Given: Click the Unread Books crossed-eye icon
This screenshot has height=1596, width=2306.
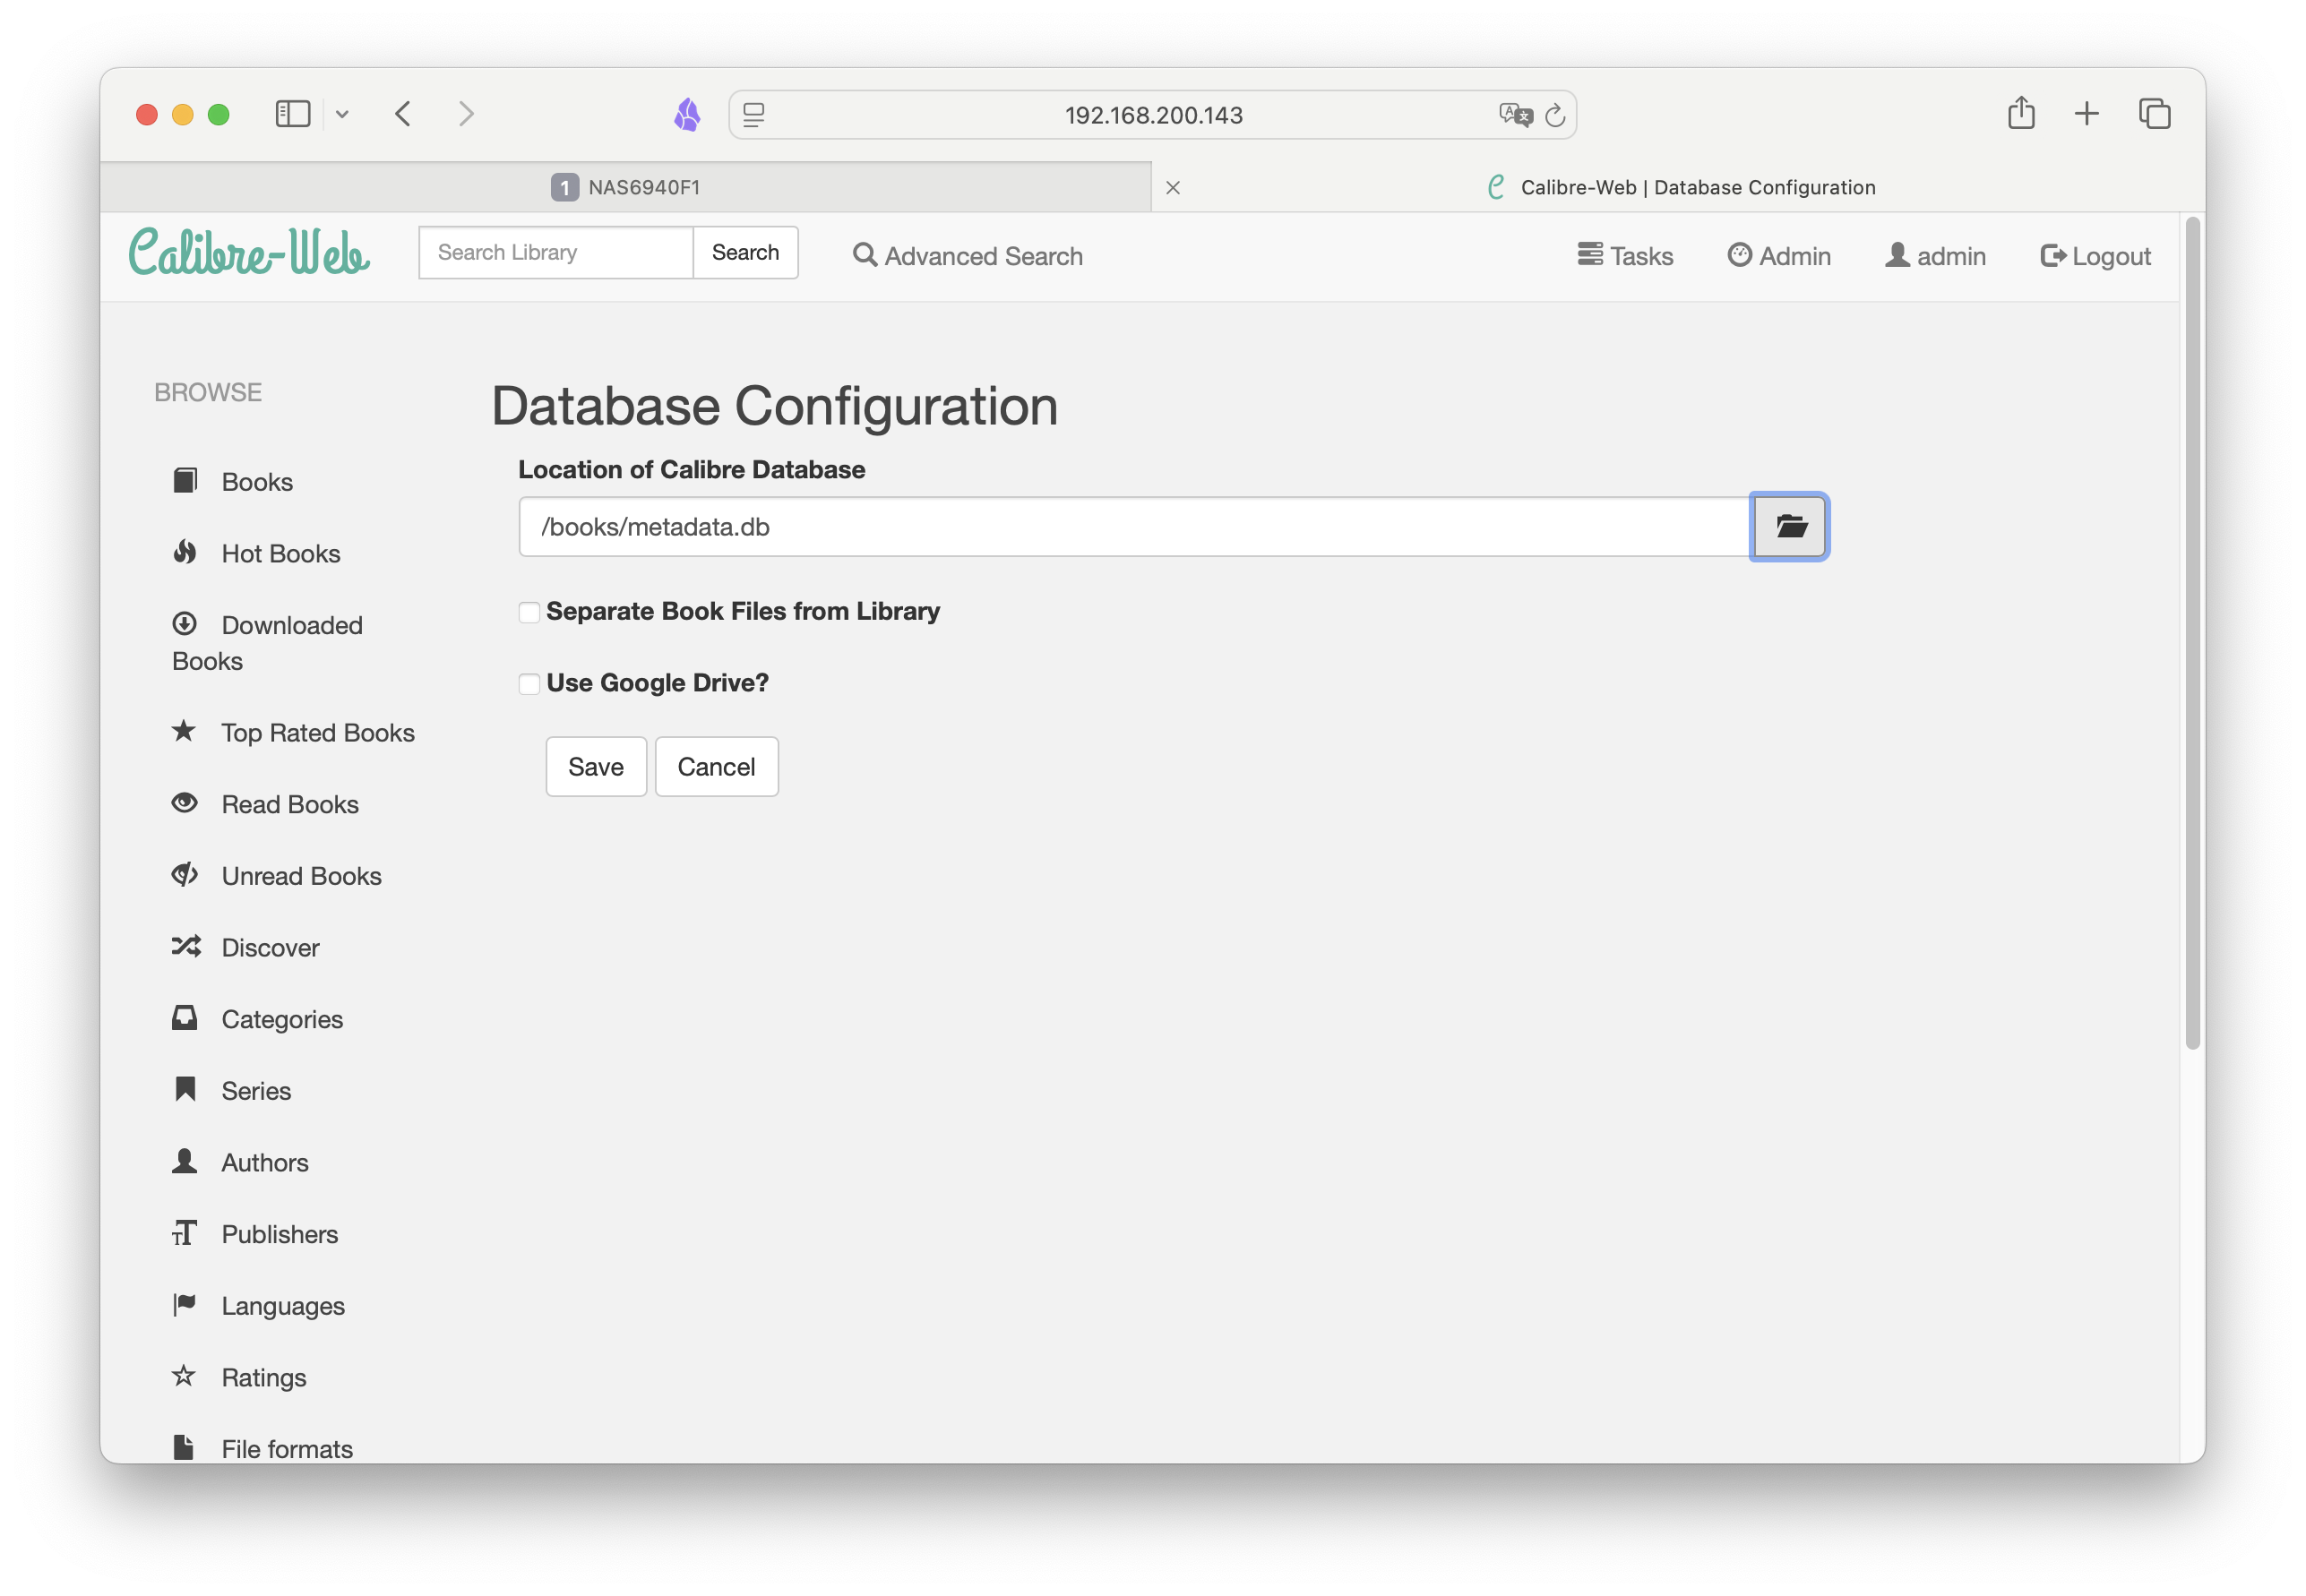Looking at the screenshot, I should (x=185, y=875).
